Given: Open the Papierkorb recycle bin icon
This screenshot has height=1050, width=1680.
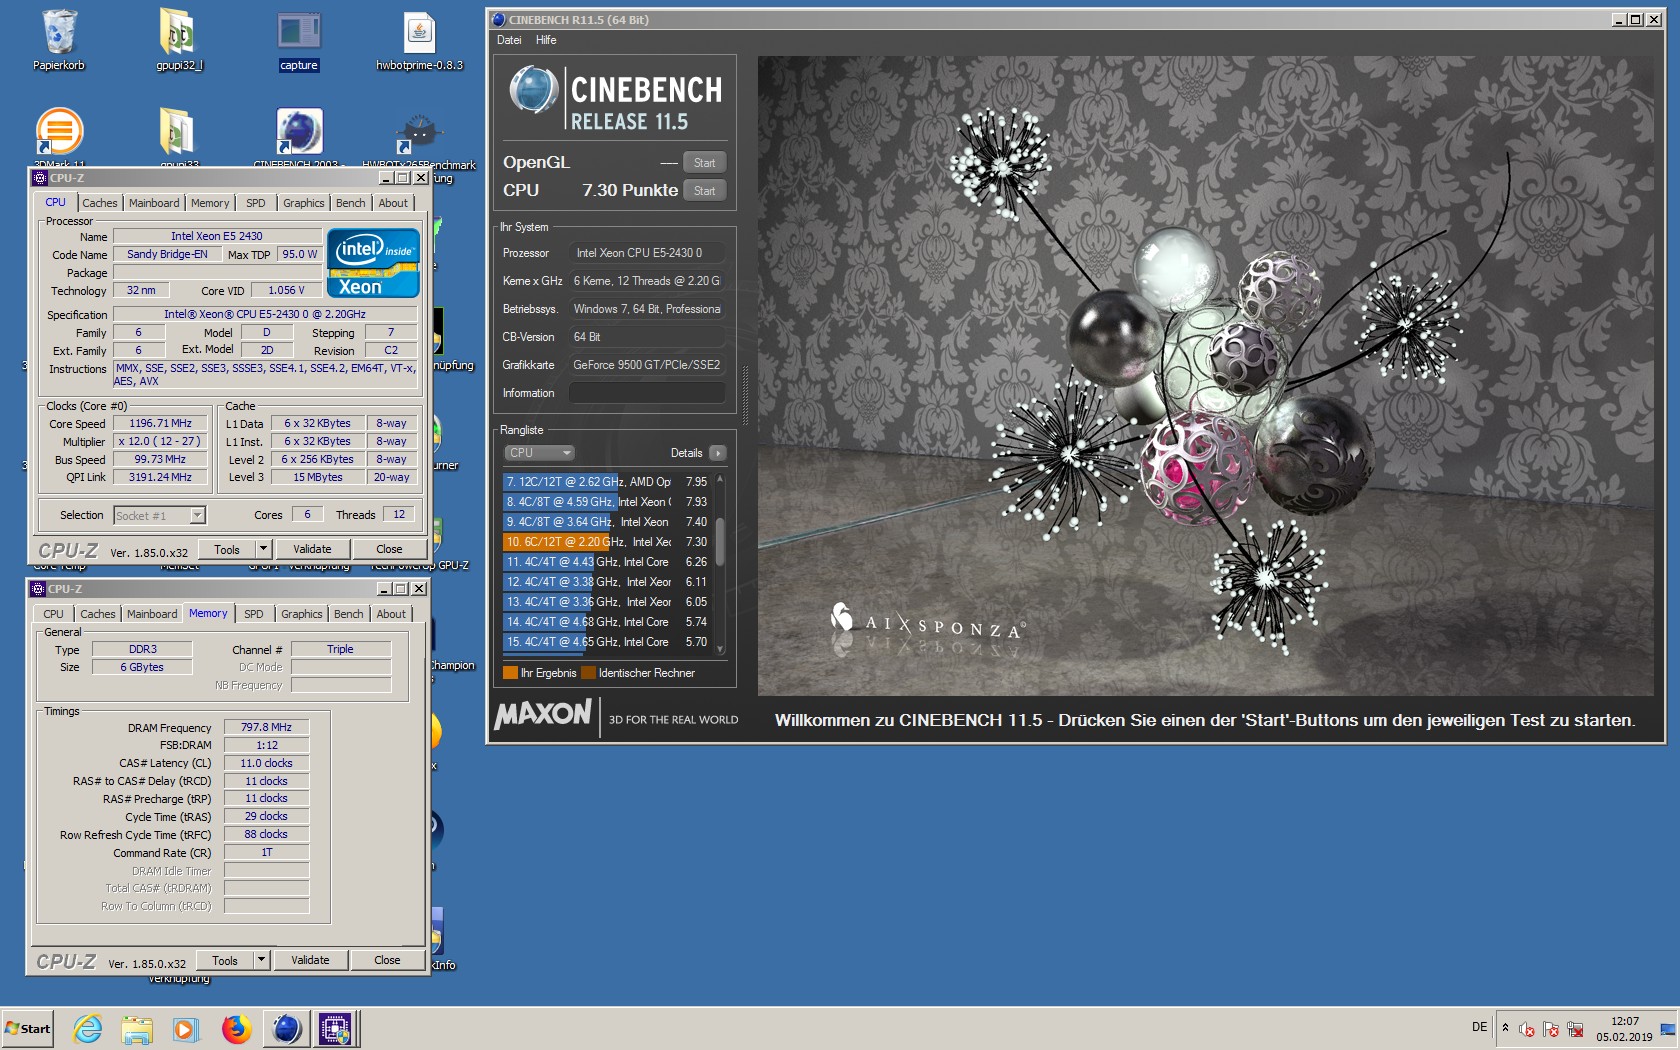Looking at the screenshot, I should (59, 40).
